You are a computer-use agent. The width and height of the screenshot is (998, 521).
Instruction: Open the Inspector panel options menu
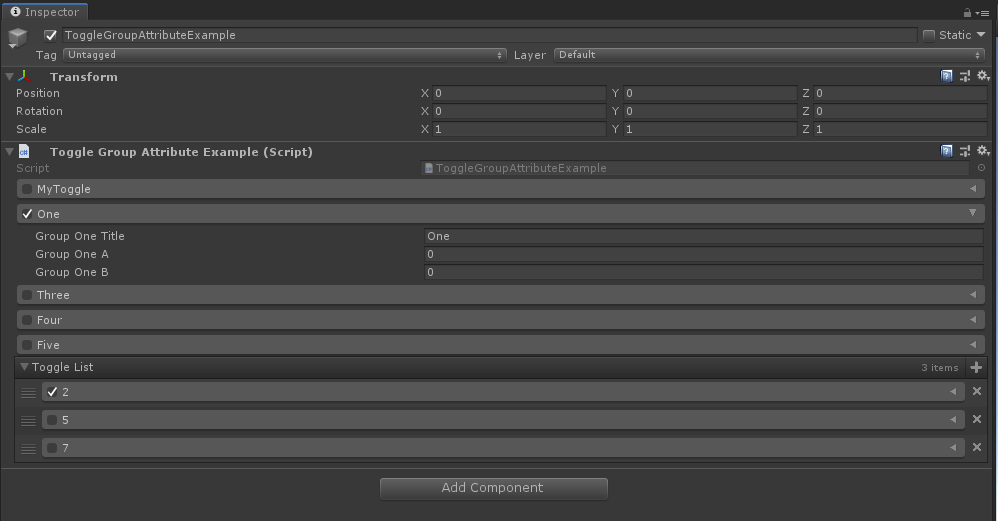(984, 13)
